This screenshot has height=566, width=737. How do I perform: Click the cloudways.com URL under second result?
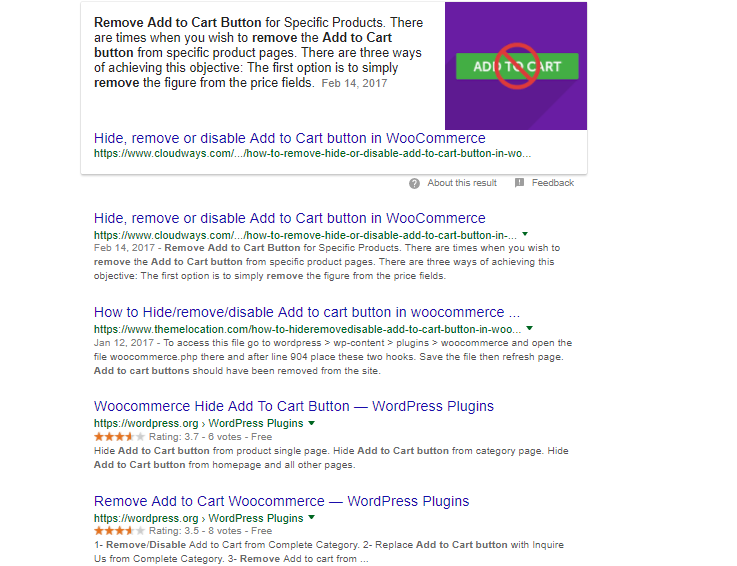305,235
